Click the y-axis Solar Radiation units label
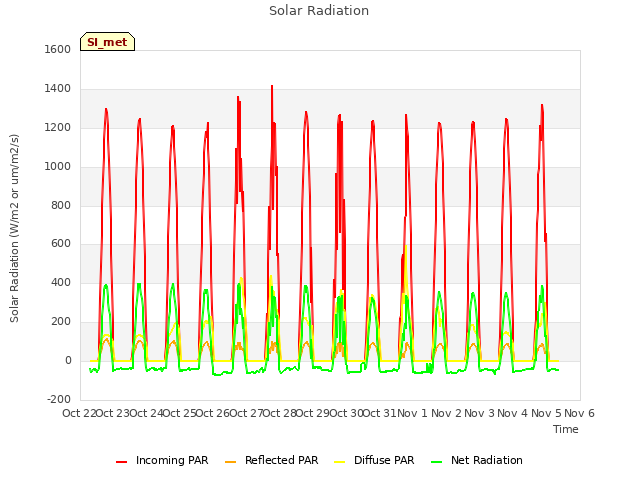The width and height of the screenshot is (640, 480). tap(14, 228)
